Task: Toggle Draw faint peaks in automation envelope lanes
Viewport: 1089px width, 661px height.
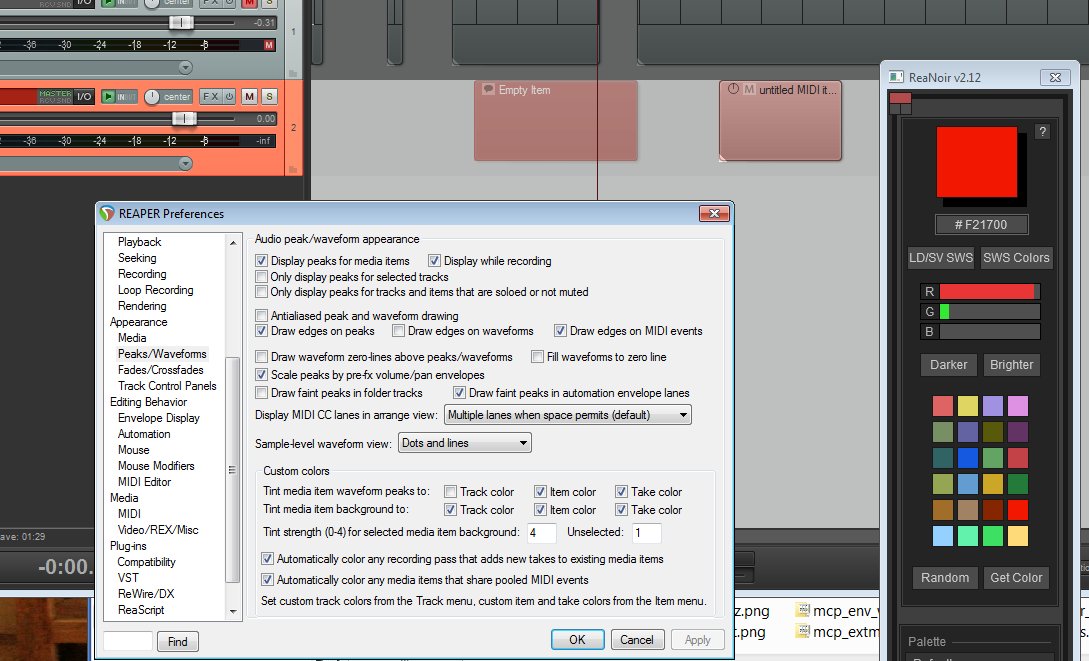Action: 459,393
